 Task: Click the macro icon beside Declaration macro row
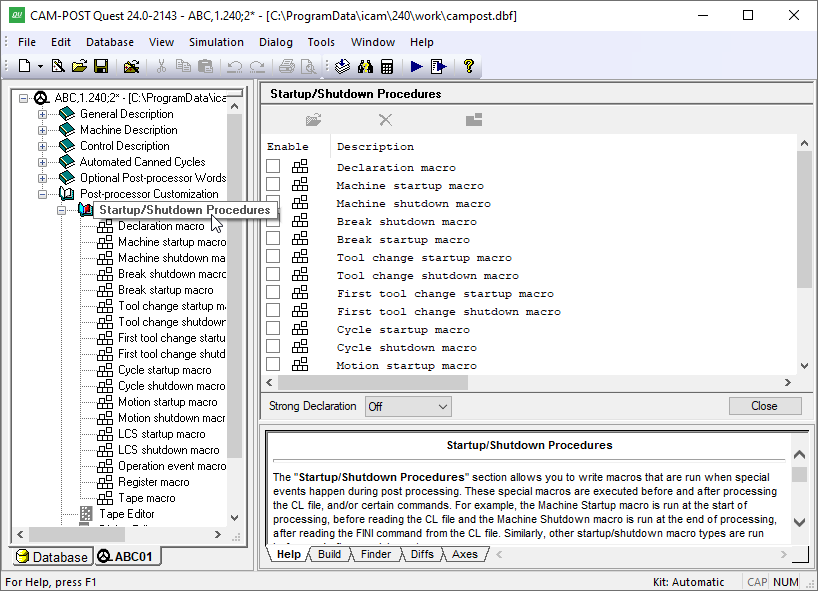point(300,167)
